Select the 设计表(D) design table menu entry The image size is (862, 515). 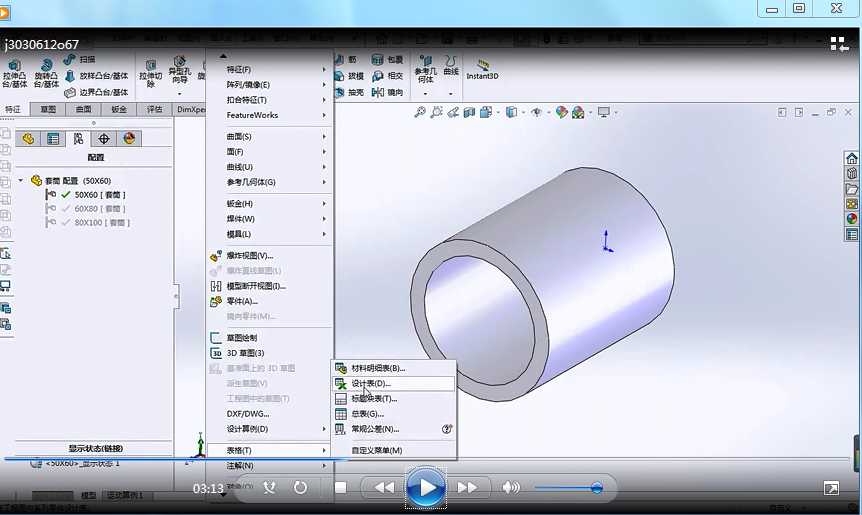click(372, 383)
